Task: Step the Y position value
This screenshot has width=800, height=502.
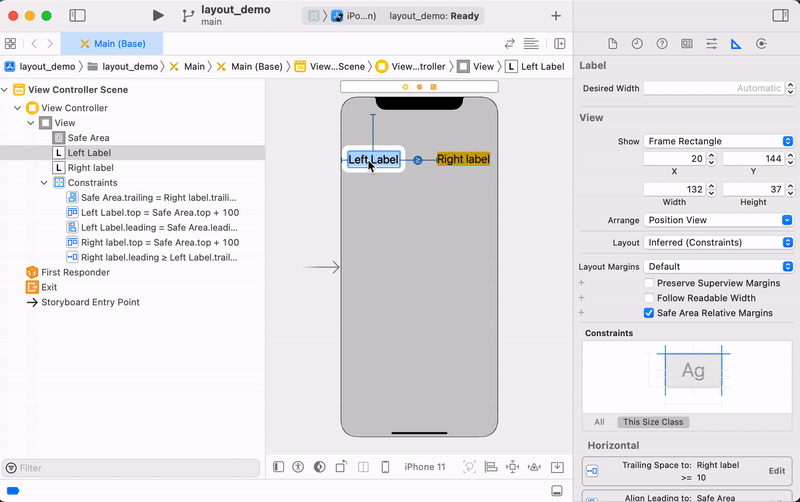Action: pos(790,159)
